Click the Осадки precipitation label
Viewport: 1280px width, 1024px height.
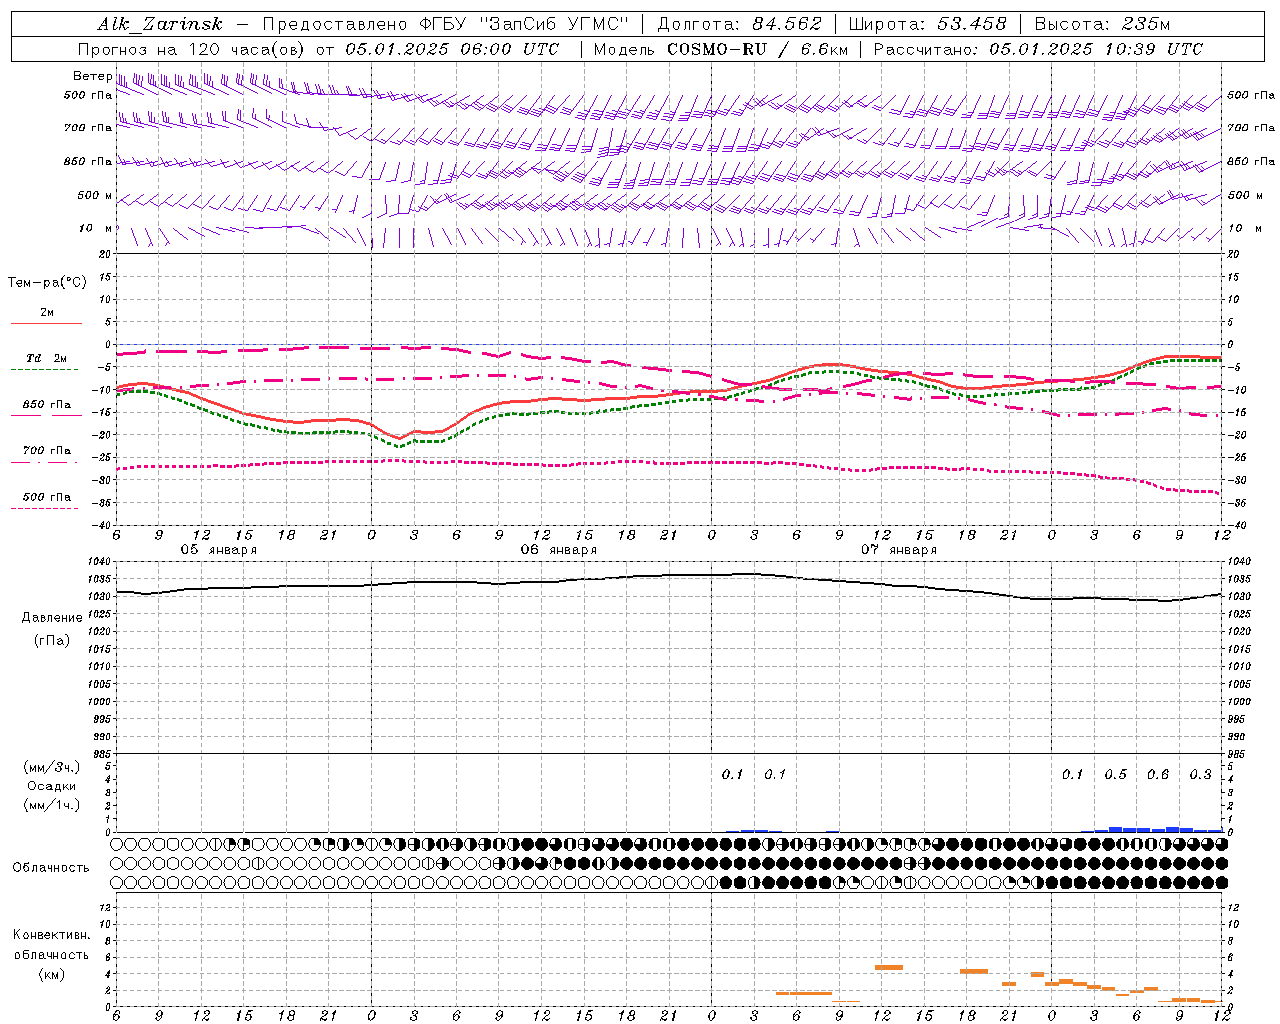[x=51, y=786]
